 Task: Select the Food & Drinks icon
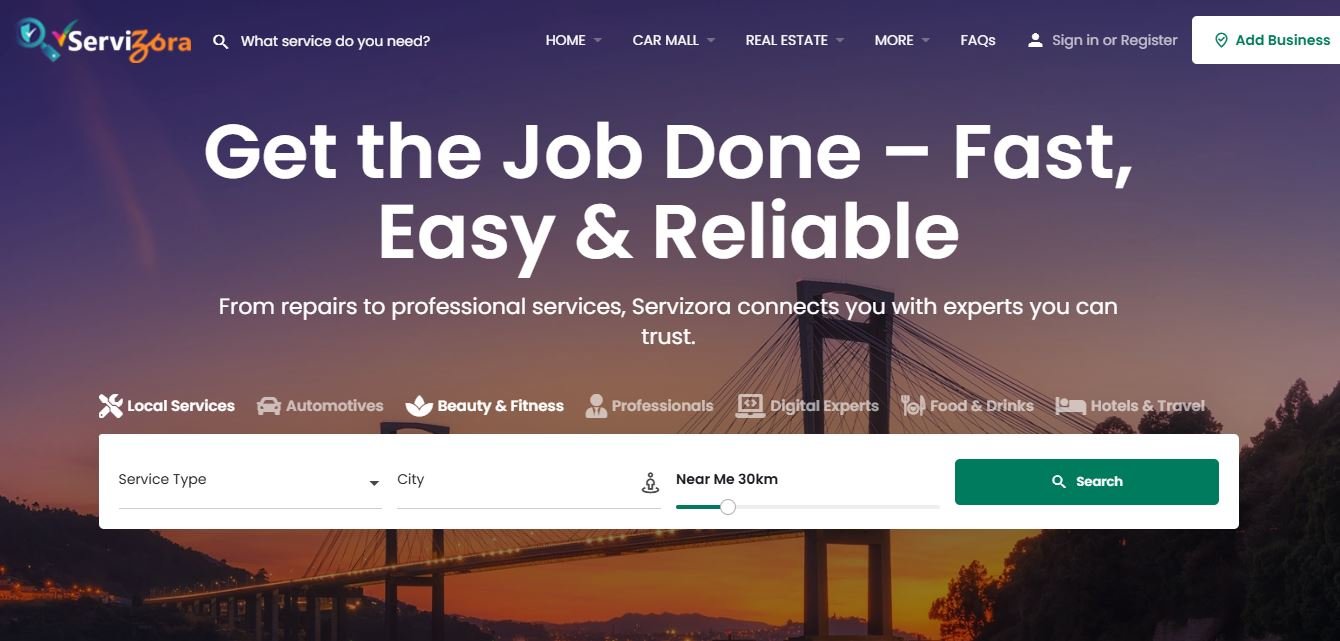click(x=912, y=406)
